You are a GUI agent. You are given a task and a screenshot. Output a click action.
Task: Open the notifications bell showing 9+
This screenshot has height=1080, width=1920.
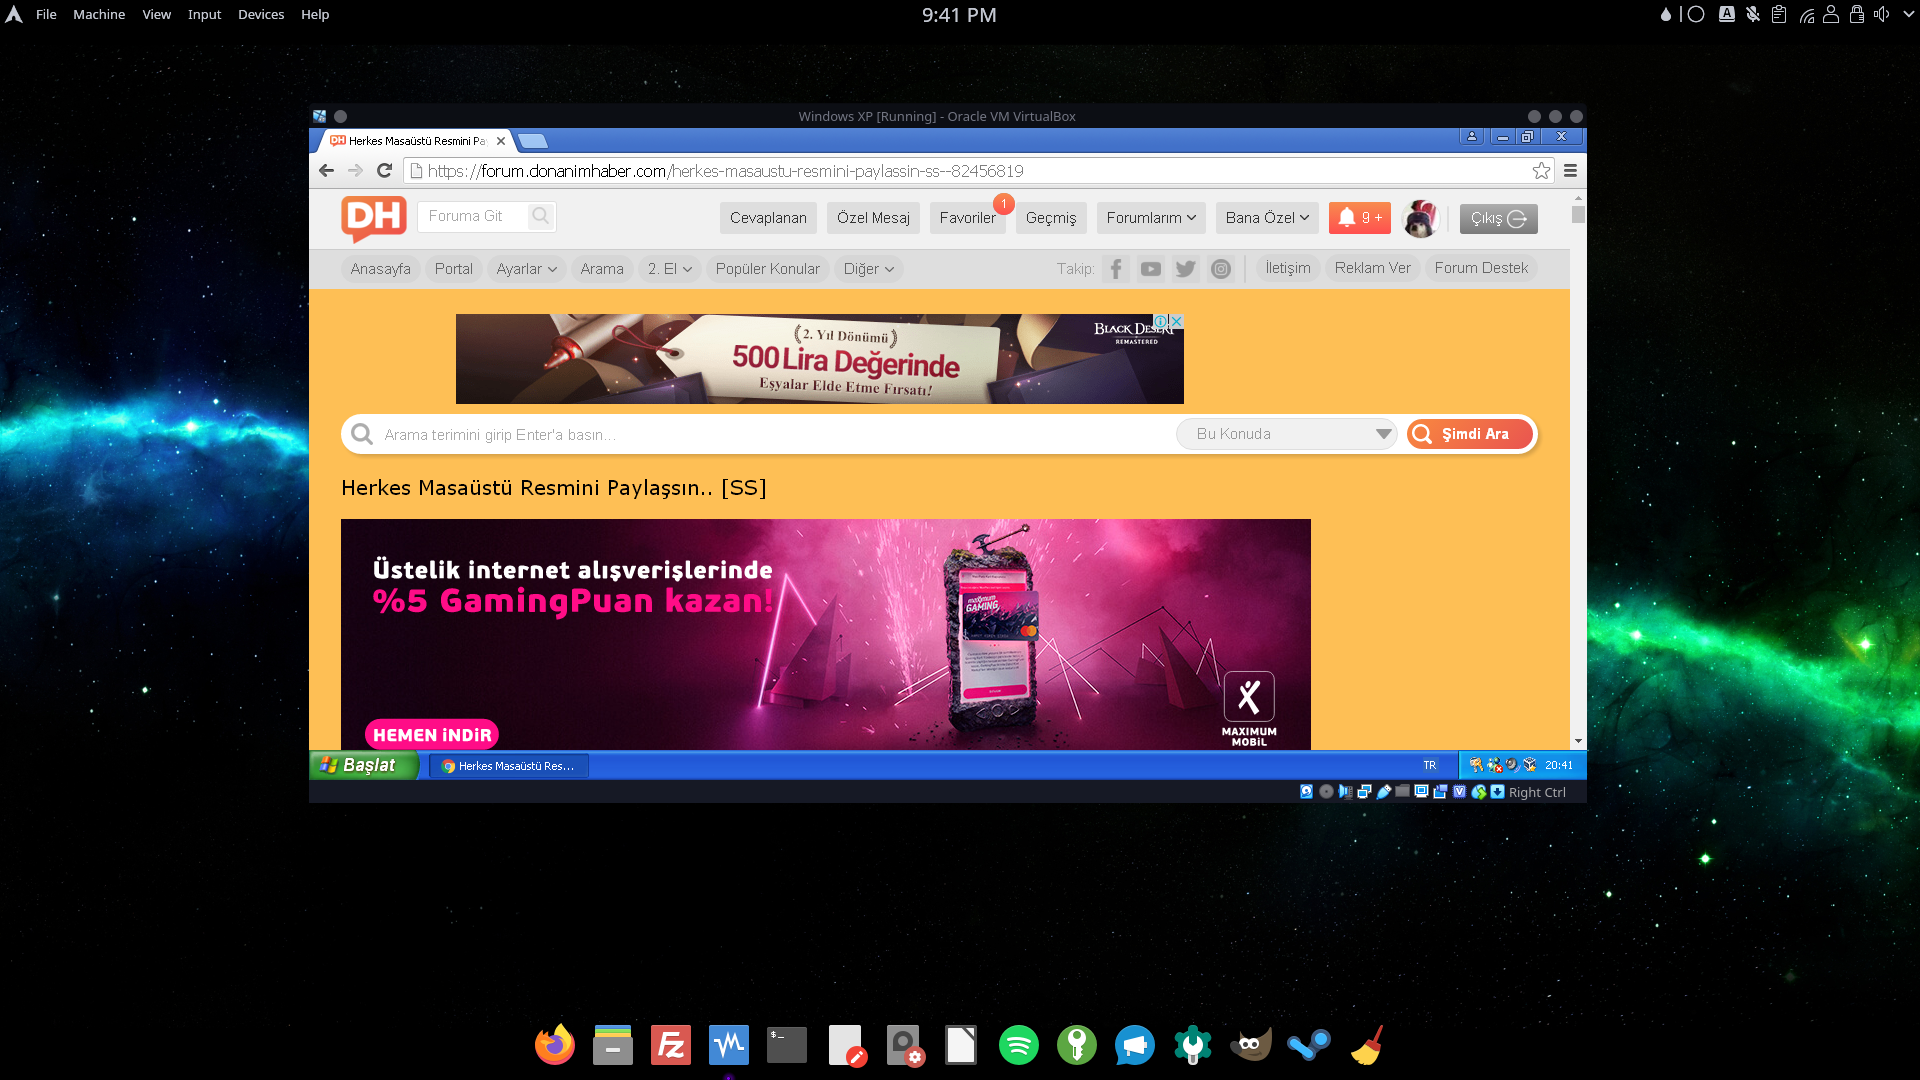(x=1360, y=218)
